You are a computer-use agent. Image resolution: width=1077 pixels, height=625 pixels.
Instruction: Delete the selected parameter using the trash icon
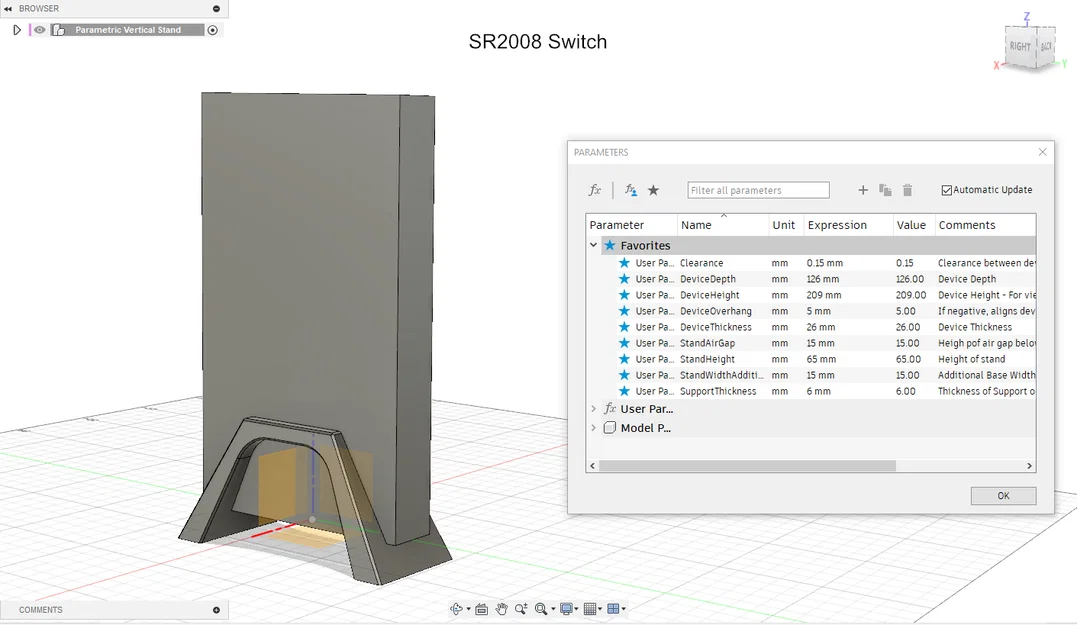(x=908, y=190)
